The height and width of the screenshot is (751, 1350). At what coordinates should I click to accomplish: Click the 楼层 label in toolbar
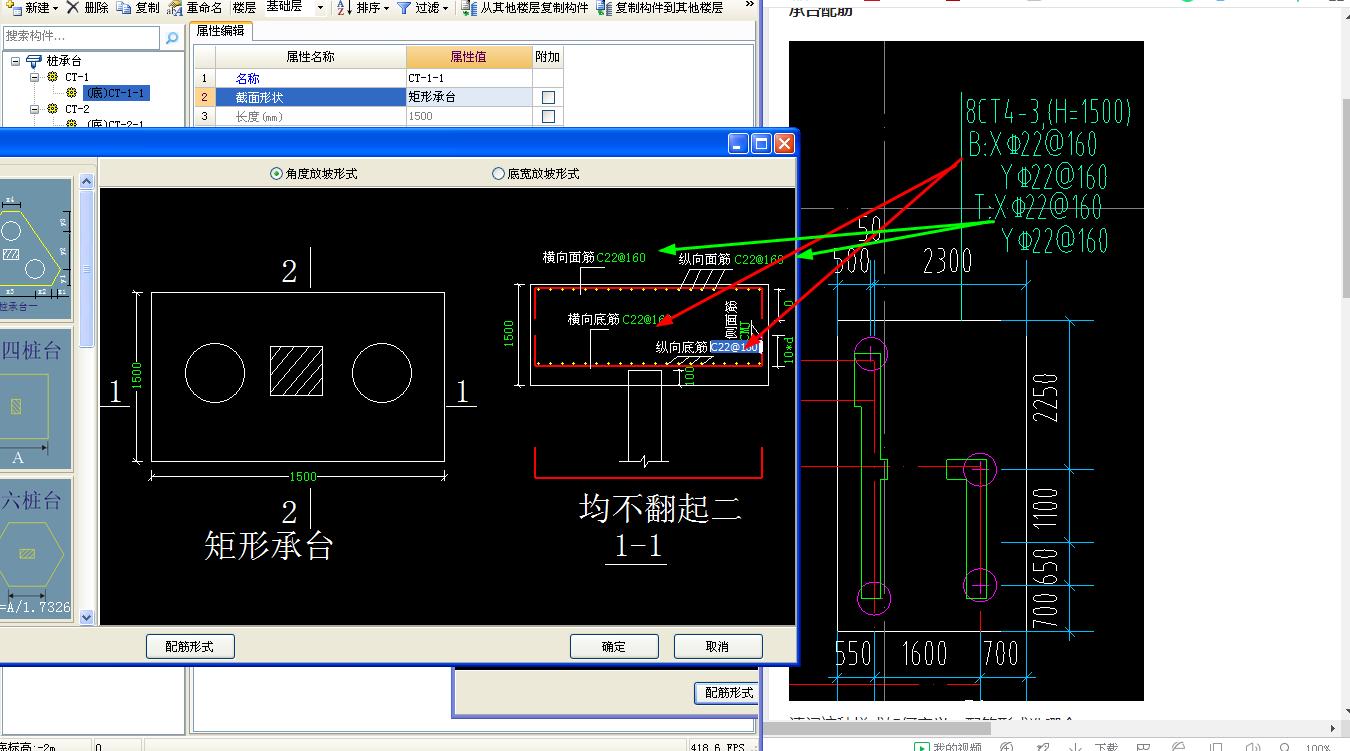click(x=244, y=7)
